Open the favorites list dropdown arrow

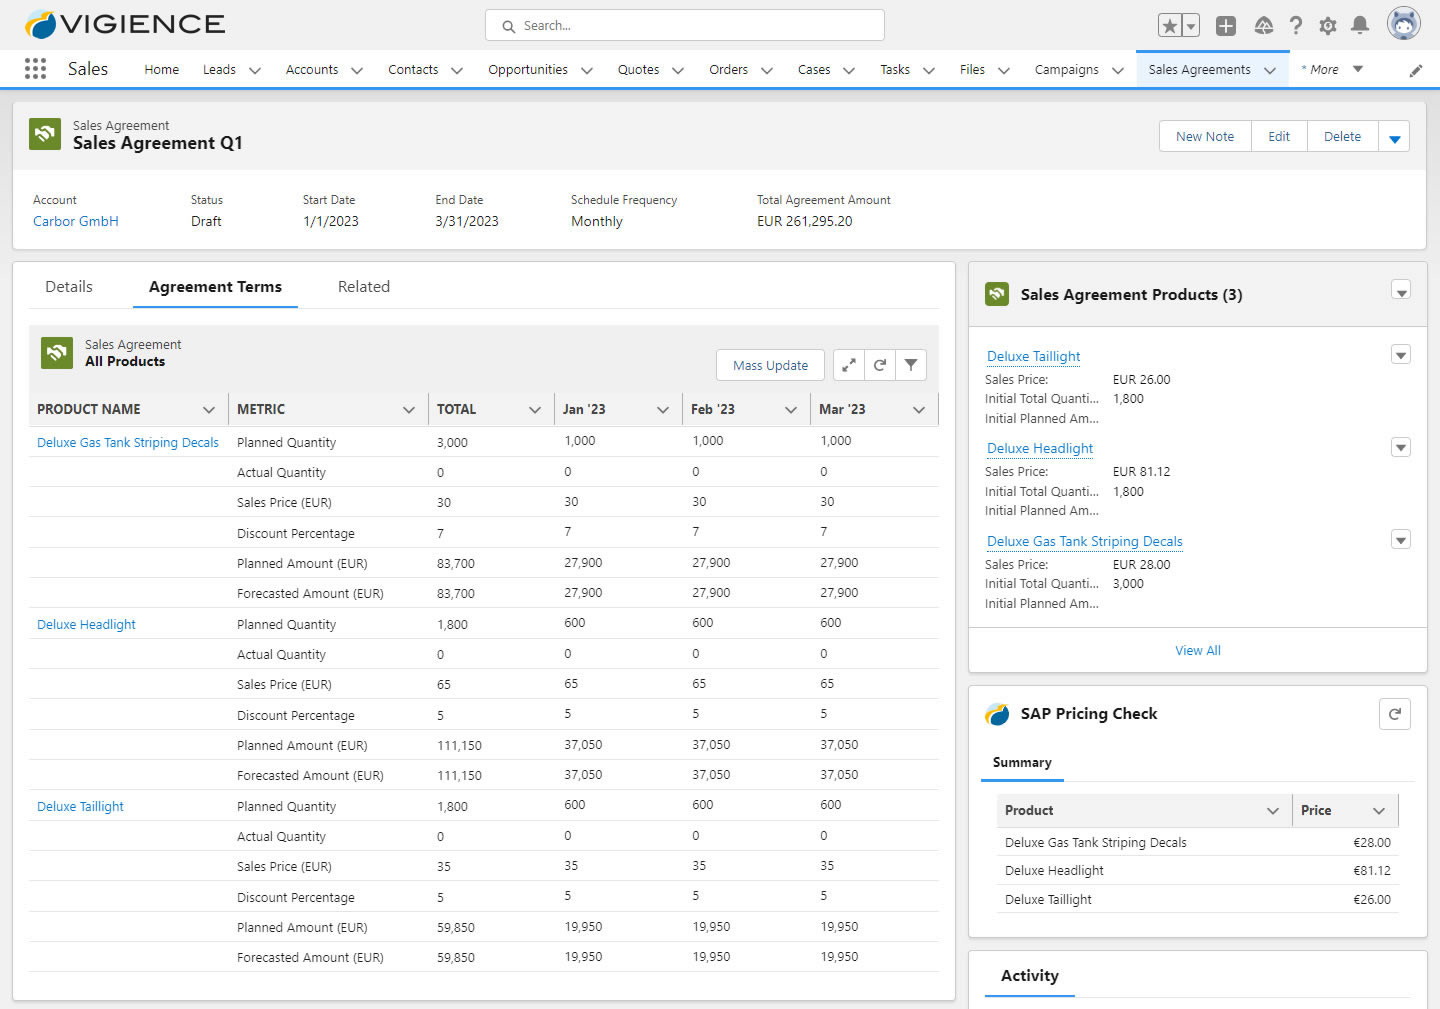[1191, 26]
